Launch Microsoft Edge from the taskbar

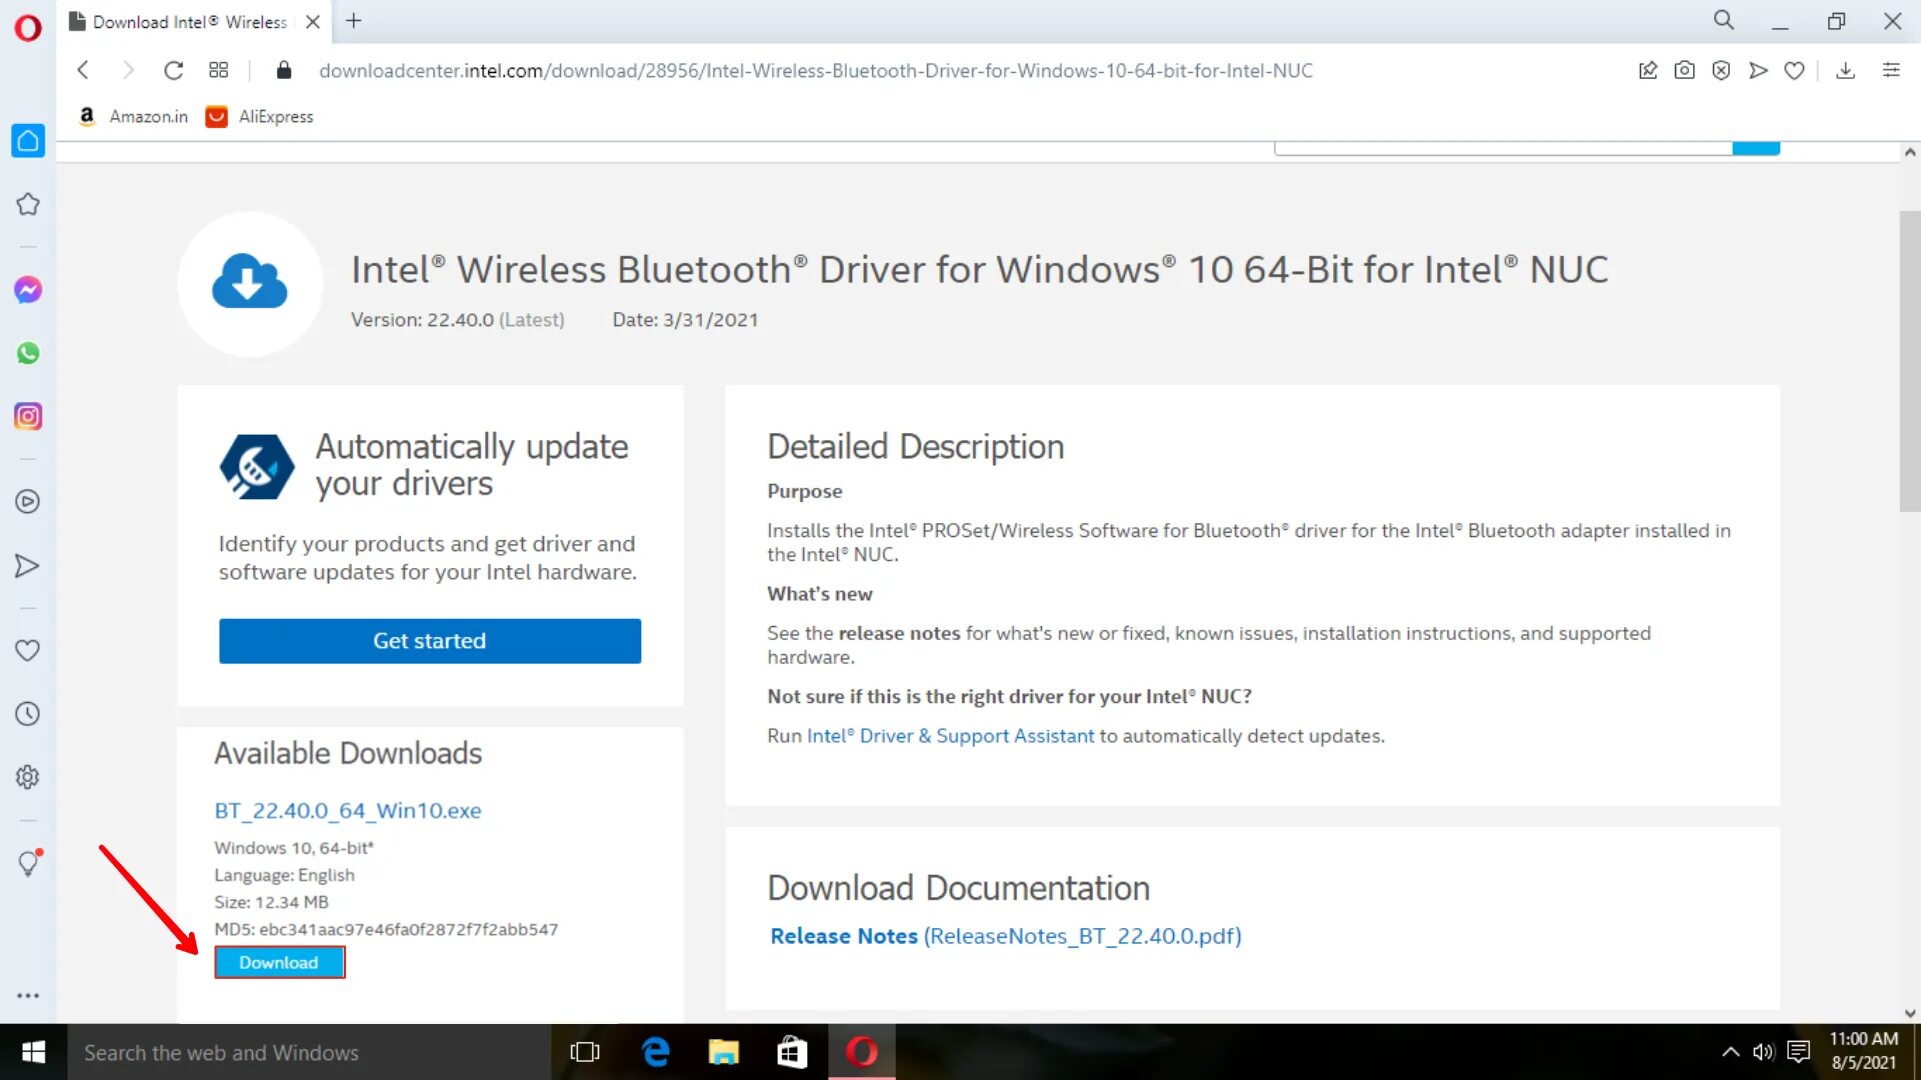[x=655, y=1052]
